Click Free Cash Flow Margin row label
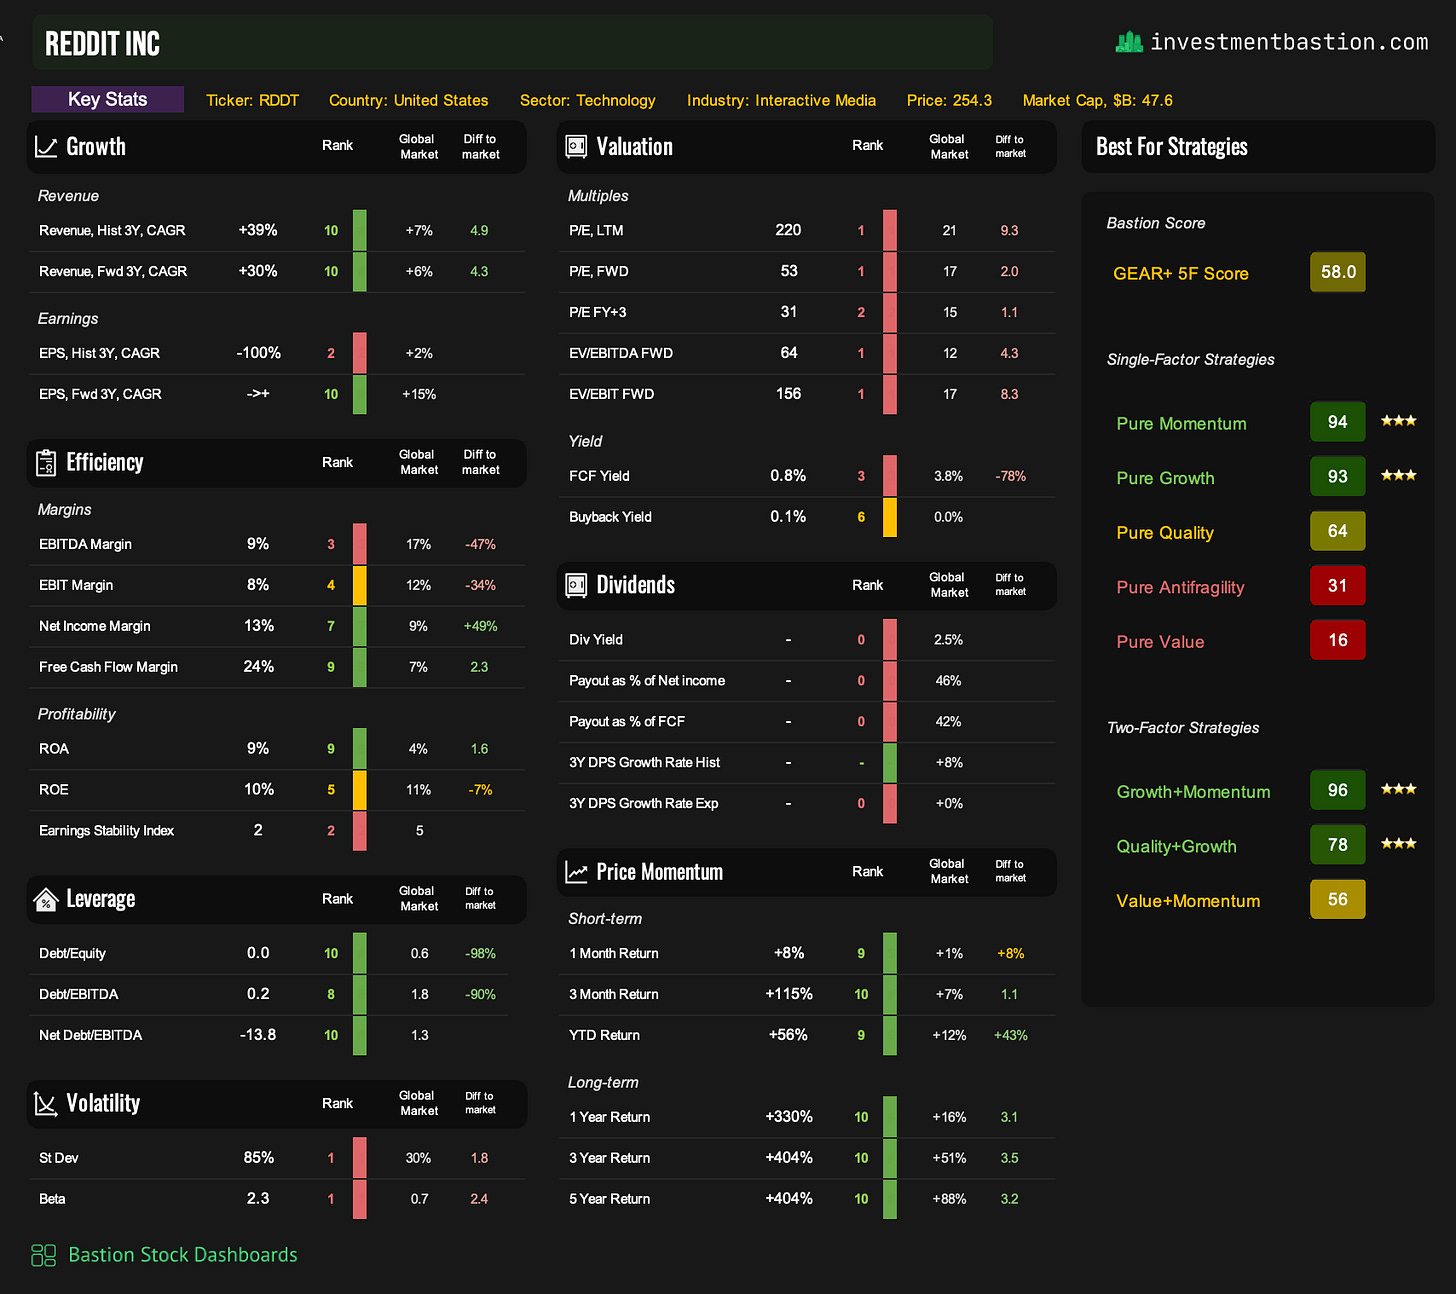 coord(108,667)
